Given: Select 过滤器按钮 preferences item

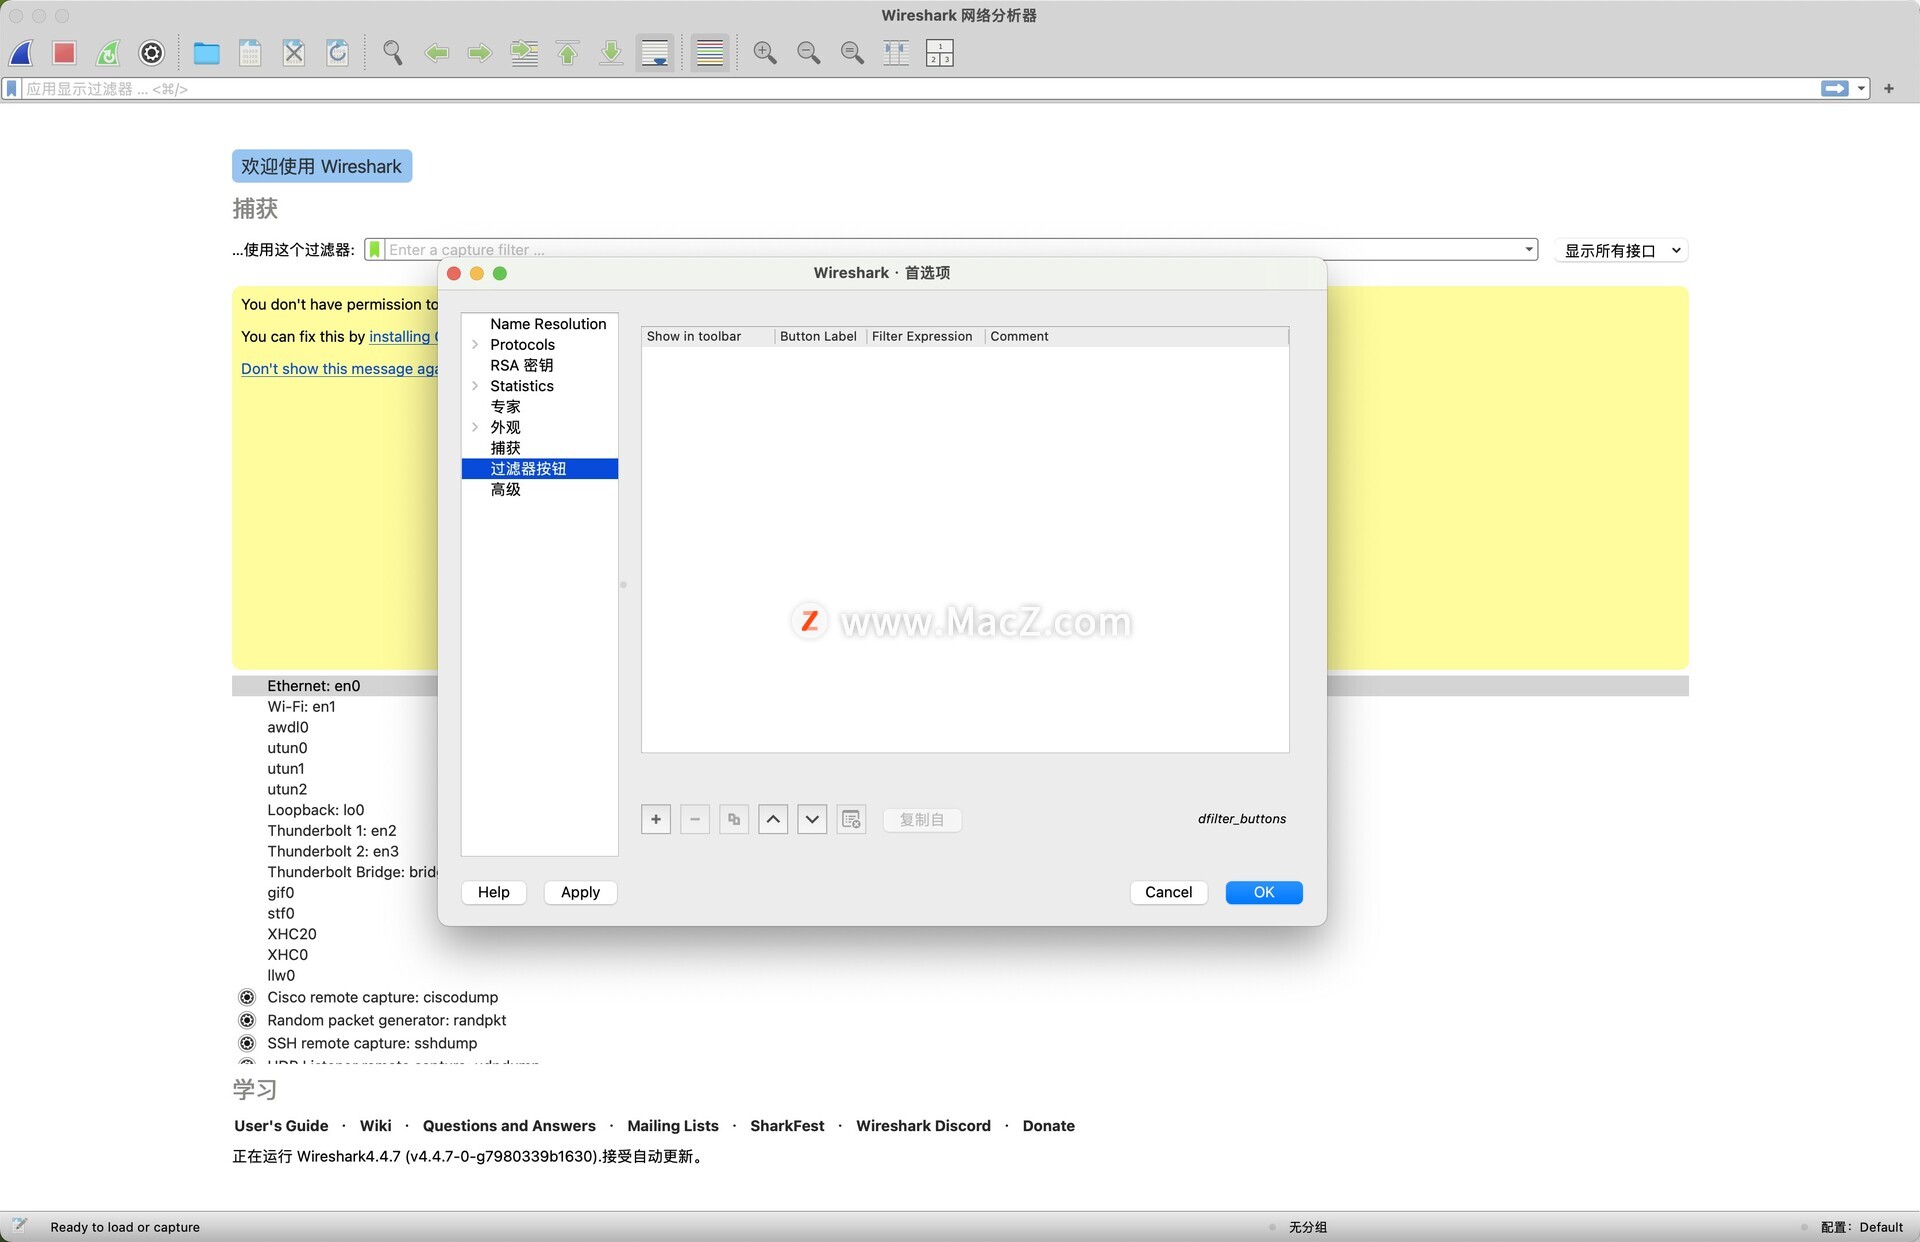Looking at the screenshot, I should (540, 469).
